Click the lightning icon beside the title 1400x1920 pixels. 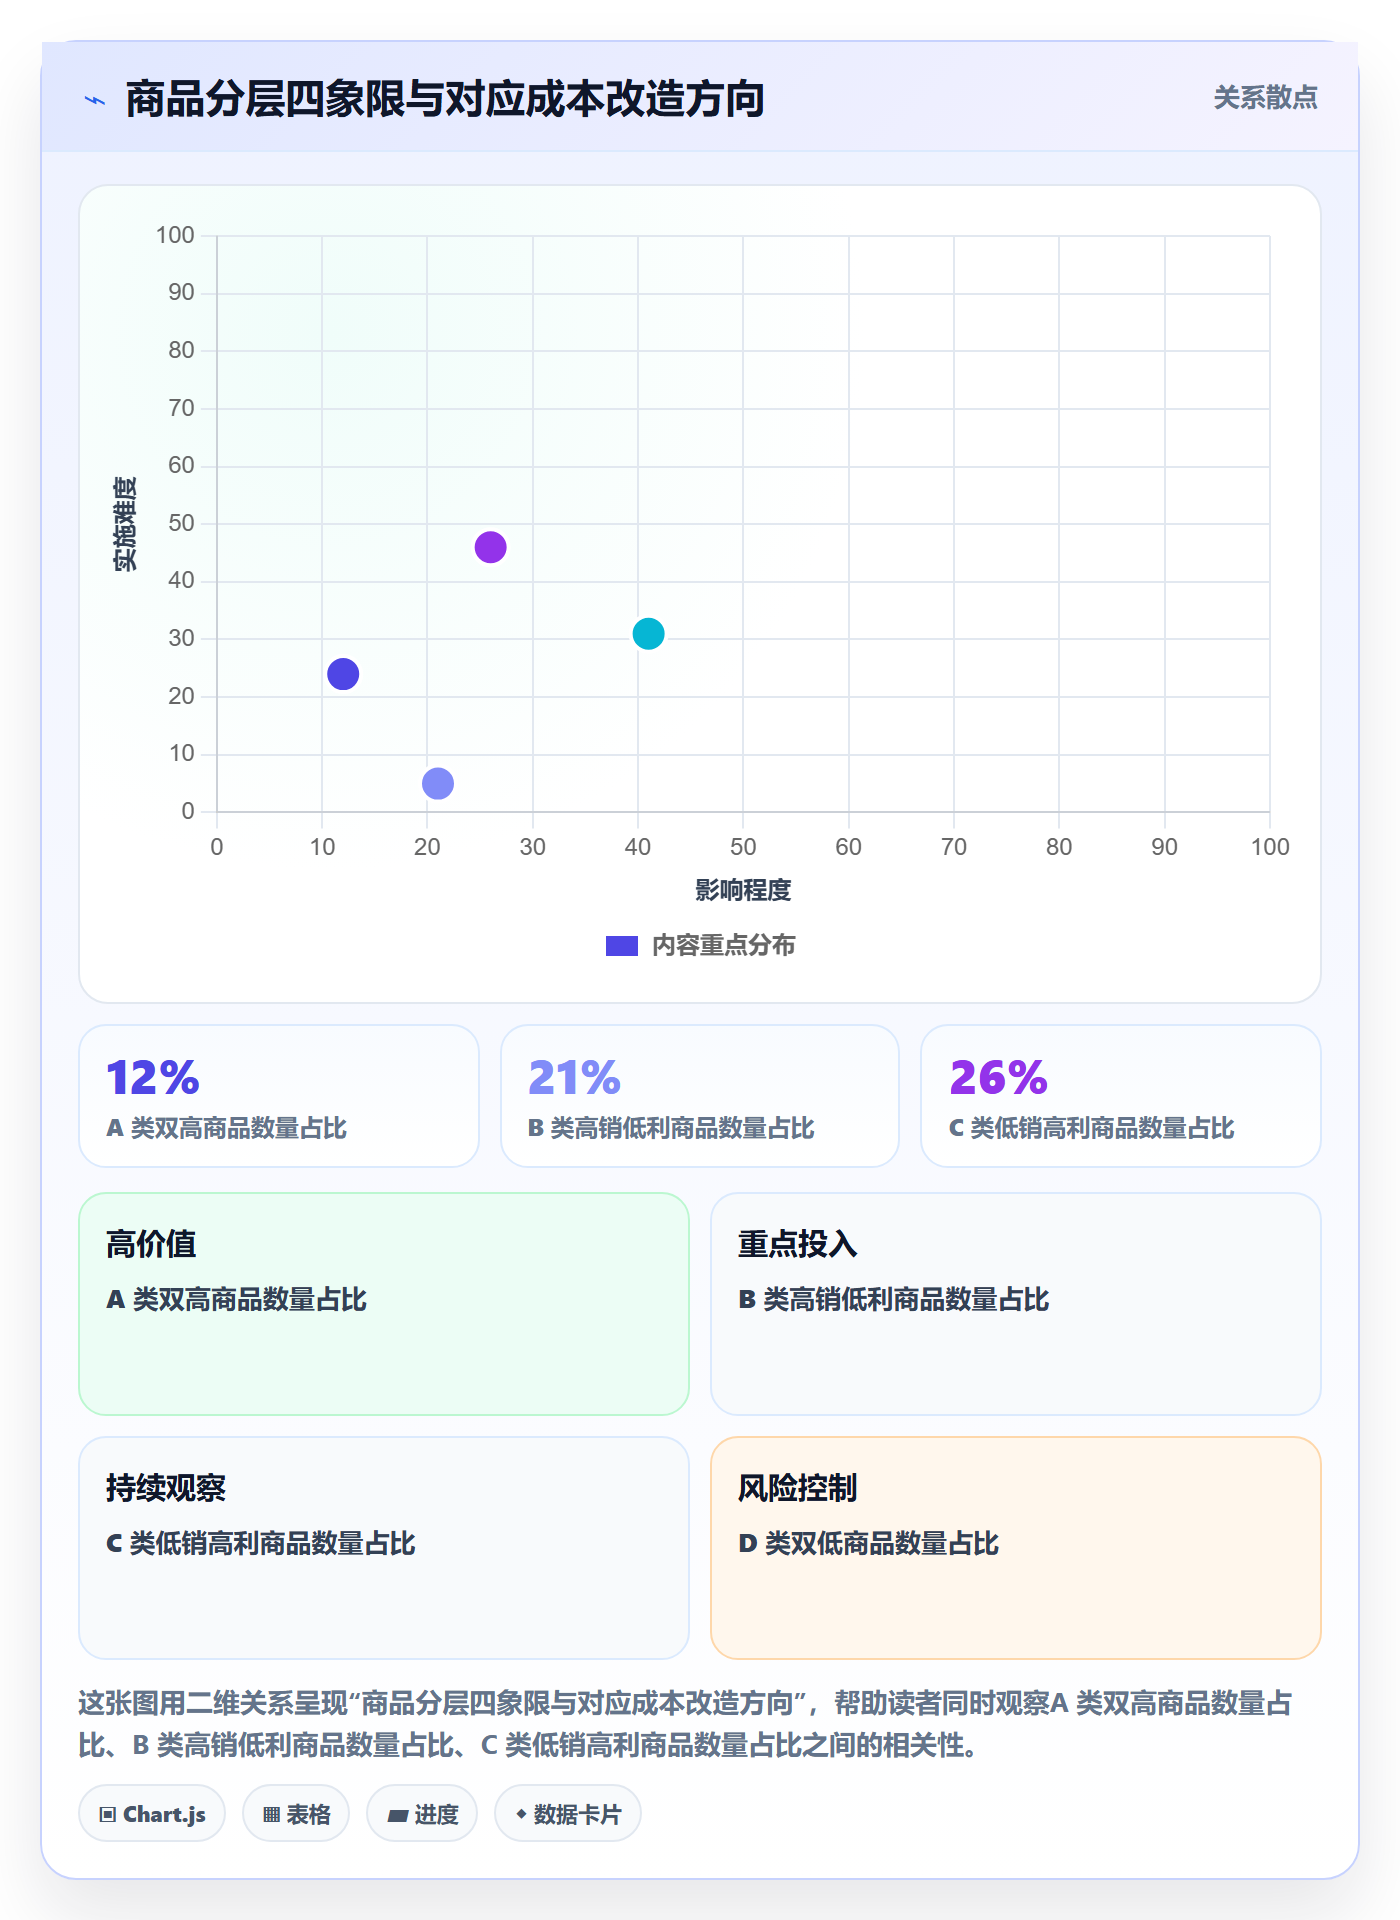click(x=95, y=100)
